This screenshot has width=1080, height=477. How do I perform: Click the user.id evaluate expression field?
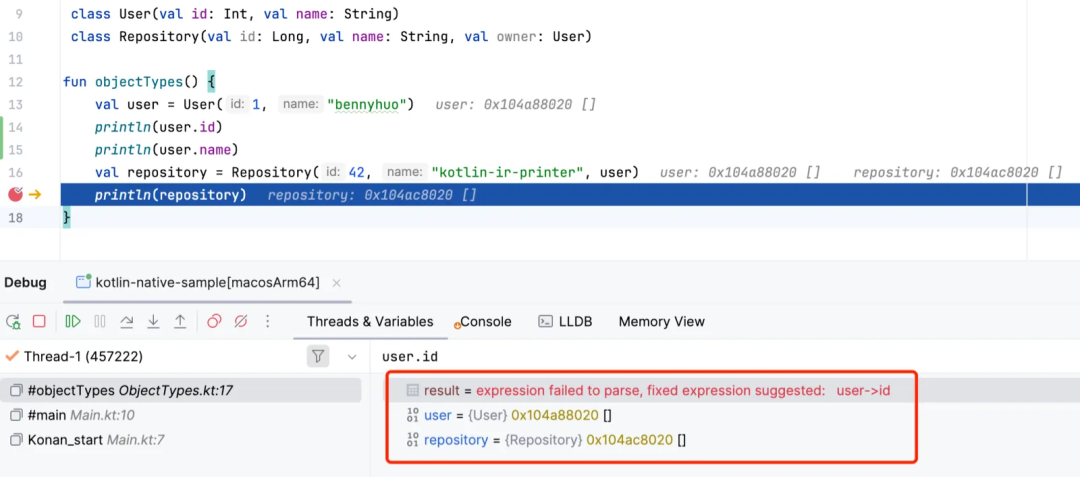pos(727,357)
